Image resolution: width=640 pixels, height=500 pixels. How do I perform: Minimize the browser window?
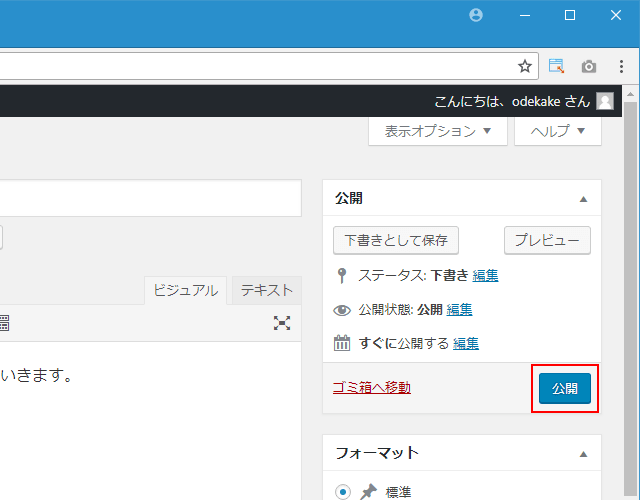click(525, 16)
